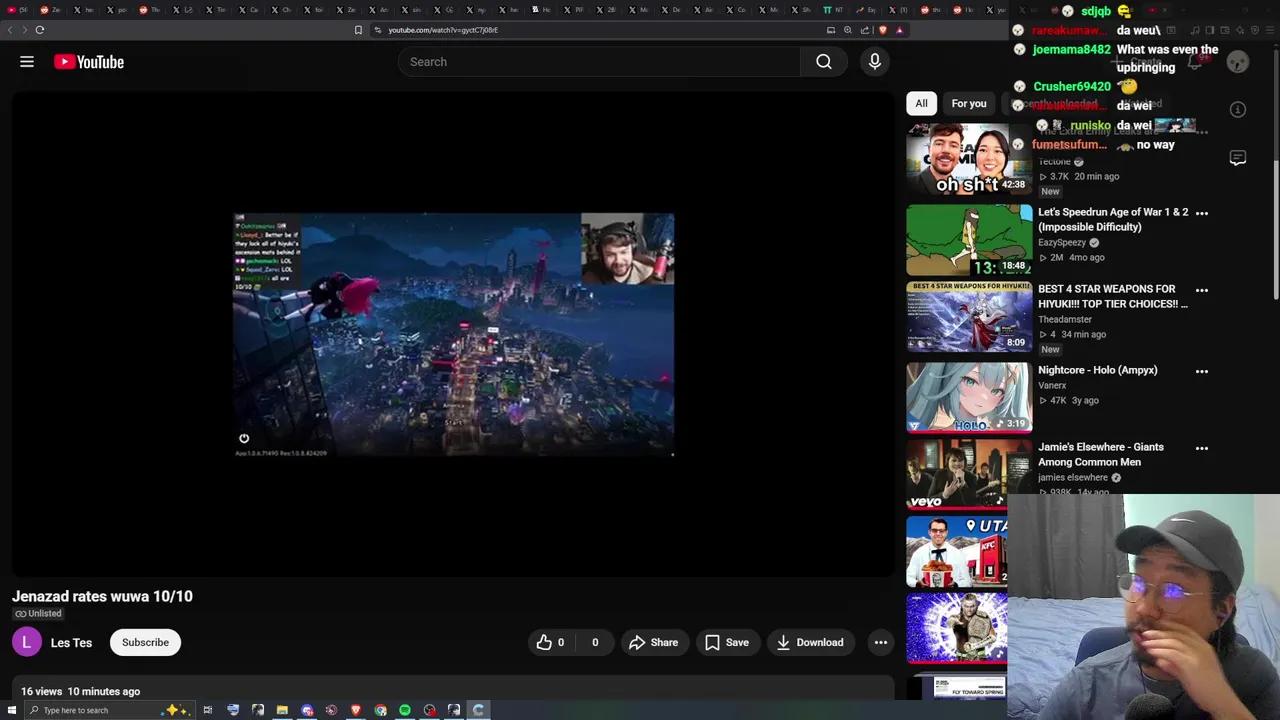Click the info icon at right edge
This screenshot has width=1280, height=720.
[1238, 110]
